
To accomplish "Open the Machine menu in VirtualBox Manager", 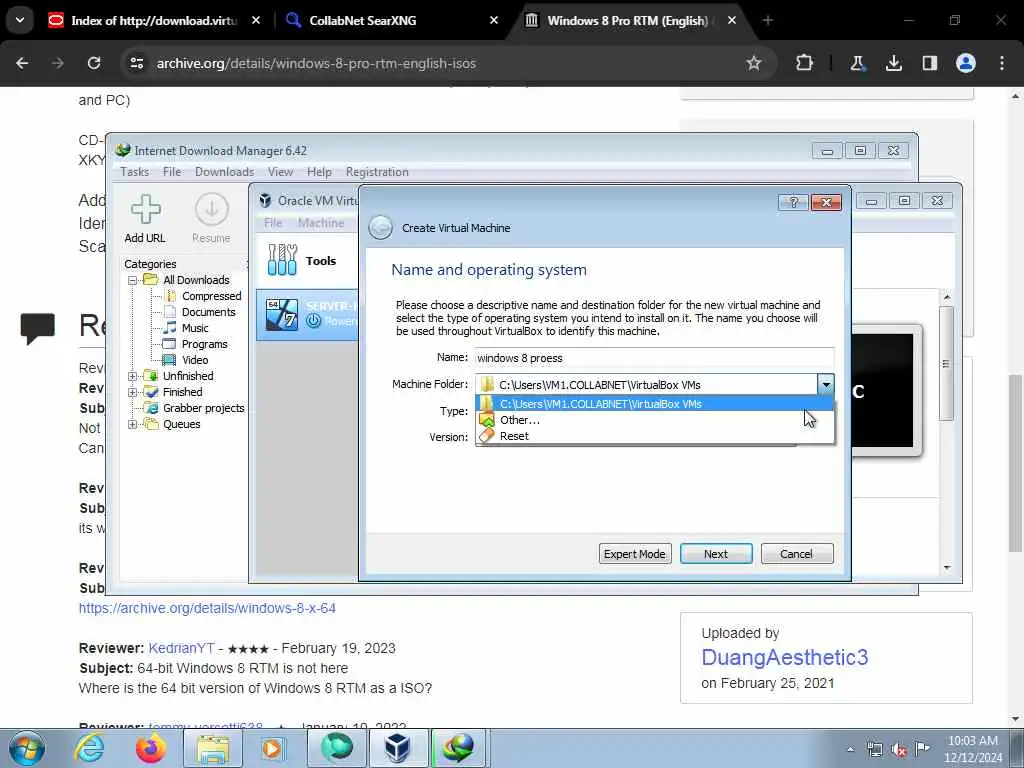I will point(321,223).
